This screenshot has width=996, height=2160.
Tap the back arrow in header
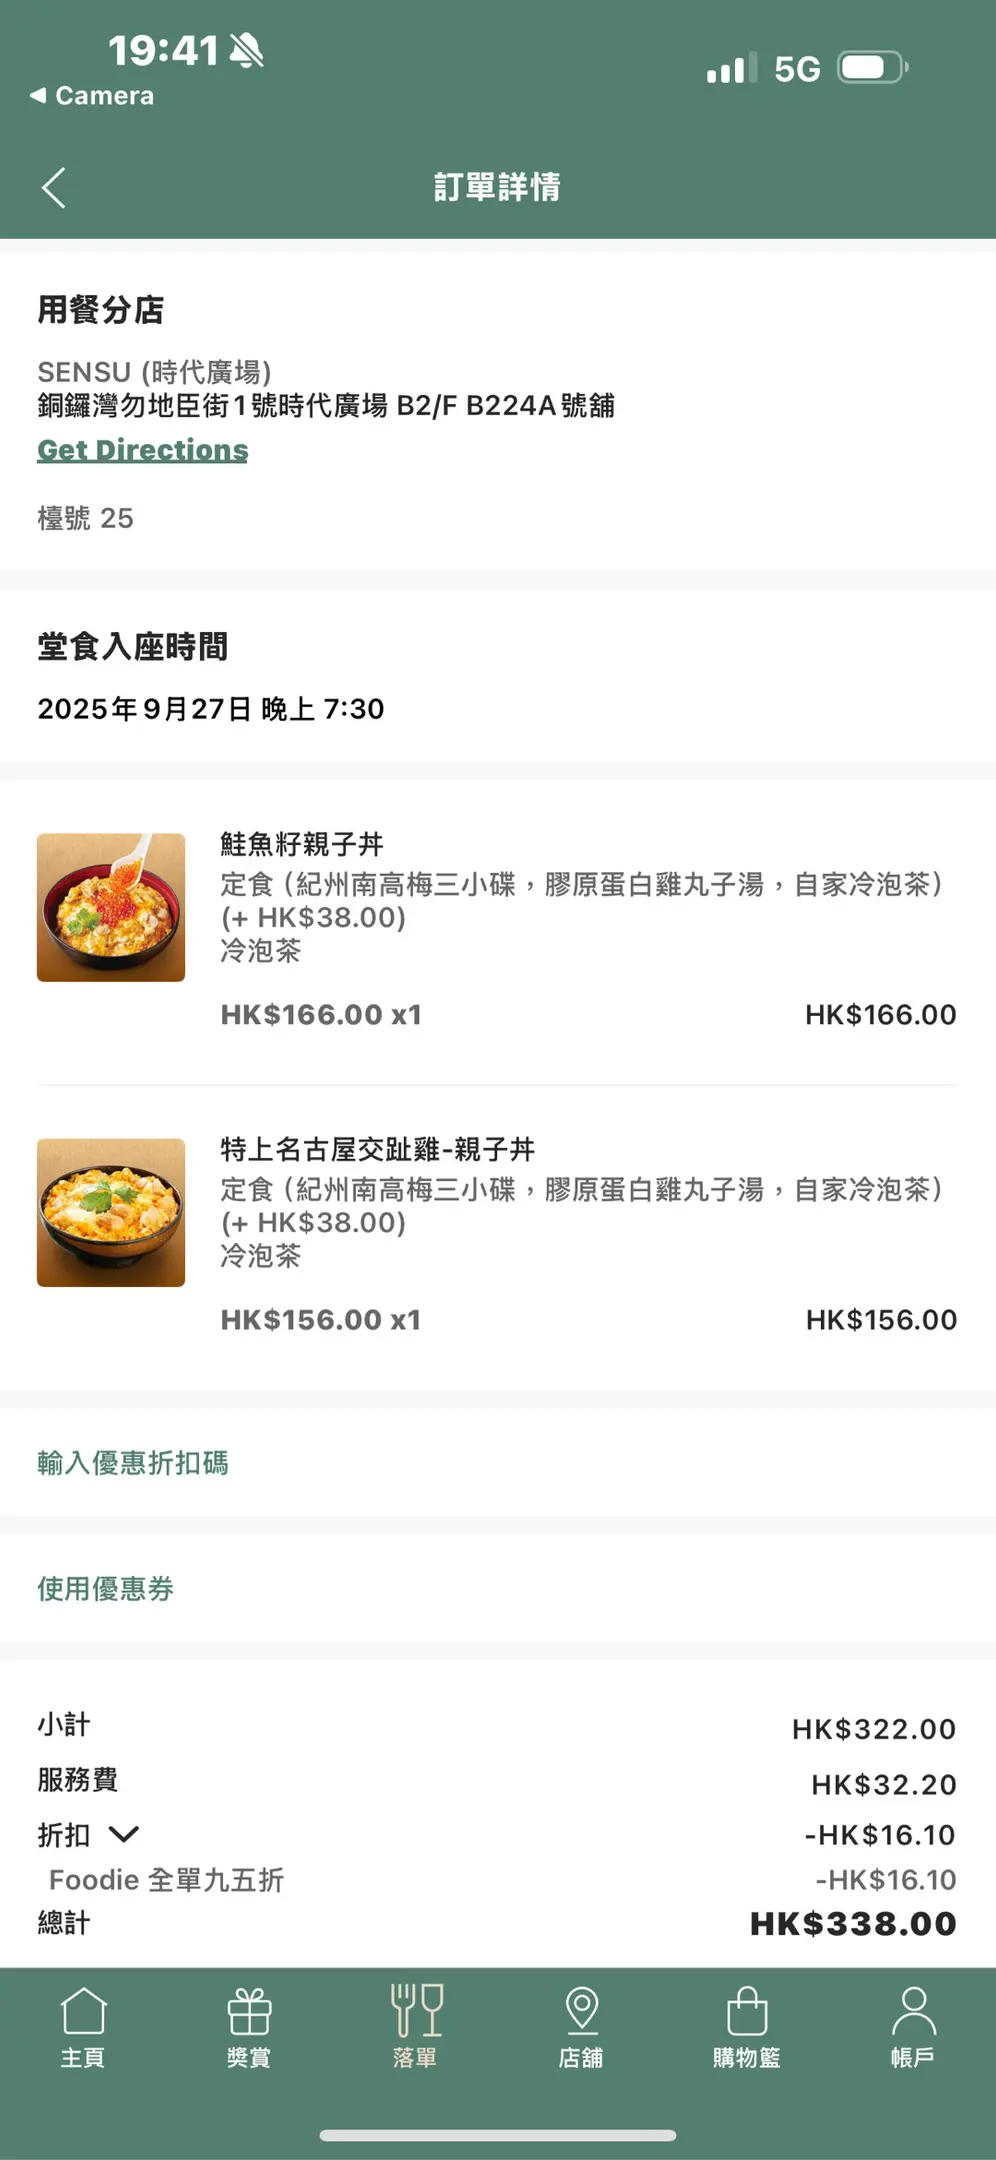54,187
